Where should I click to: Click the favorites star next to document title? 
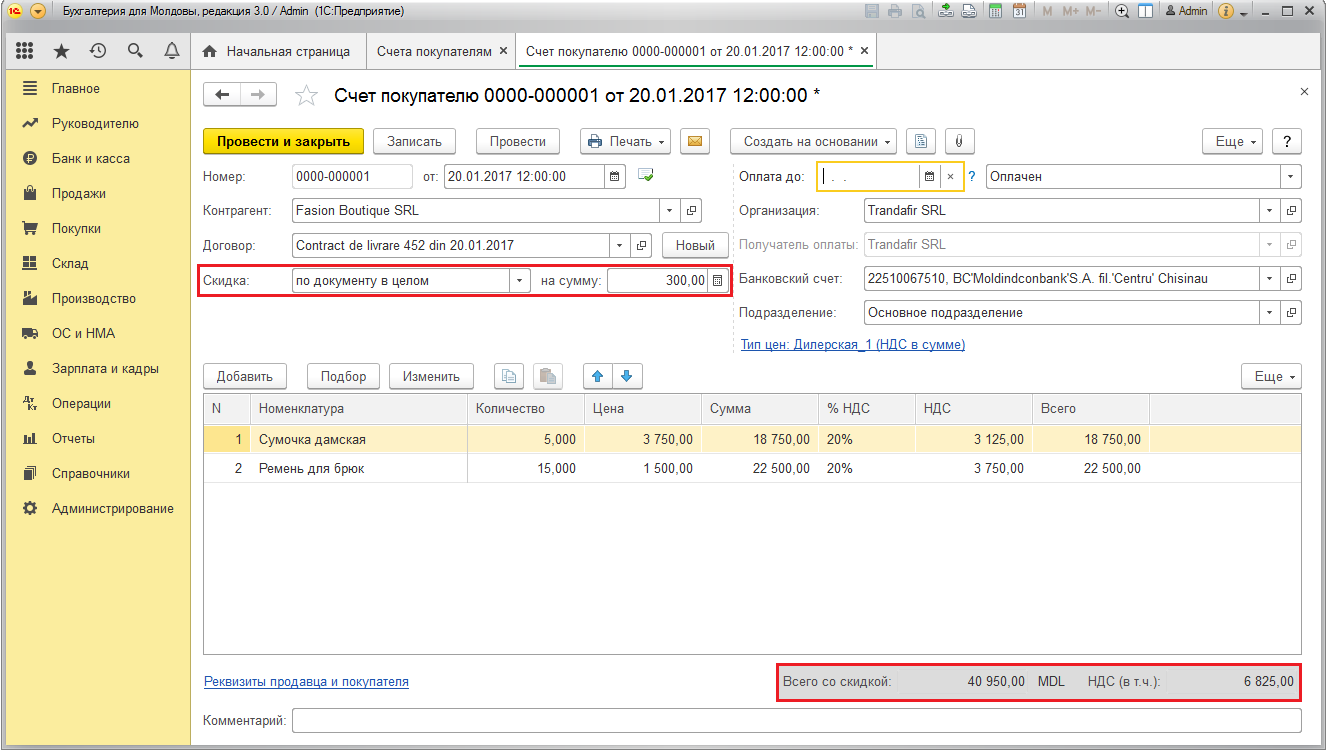(x=307, y=95)
